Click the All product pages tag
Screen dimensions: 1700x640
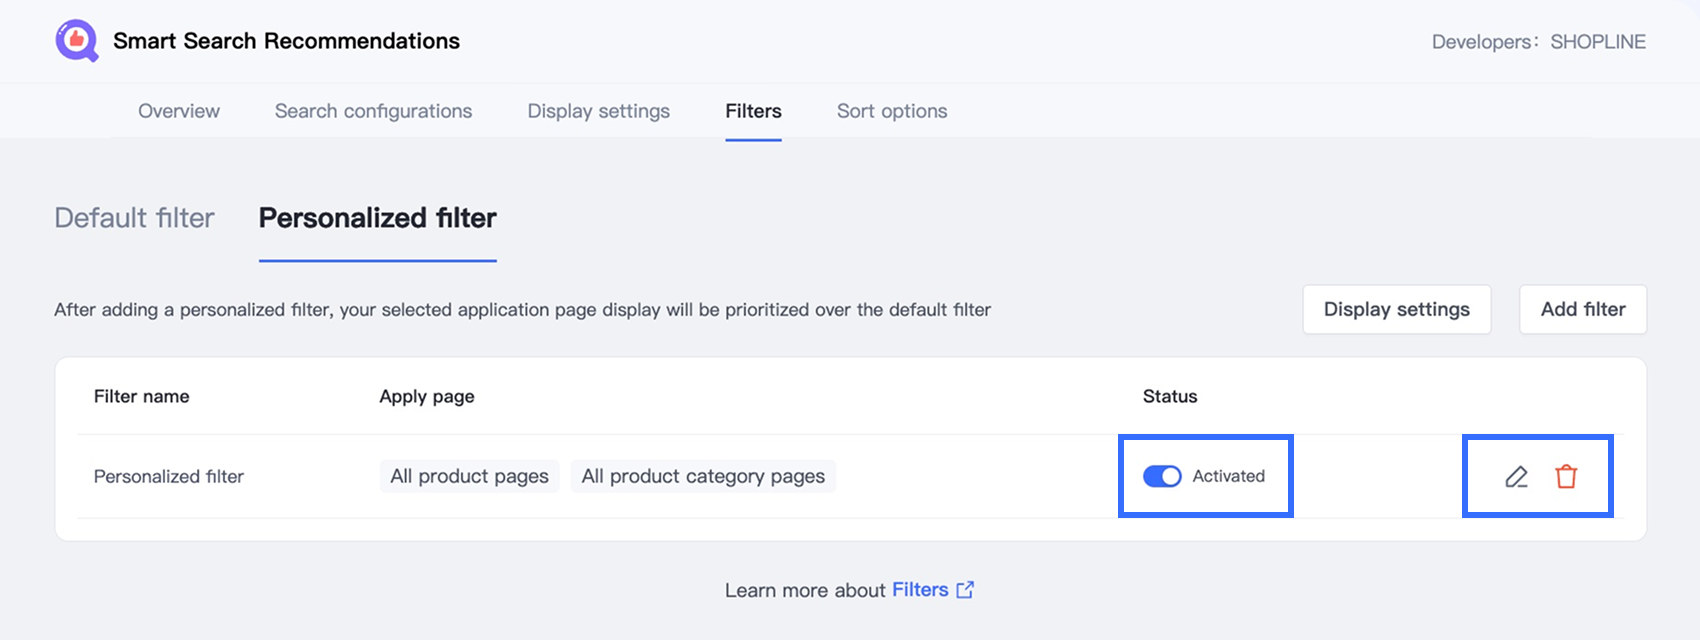click(469, 476)
